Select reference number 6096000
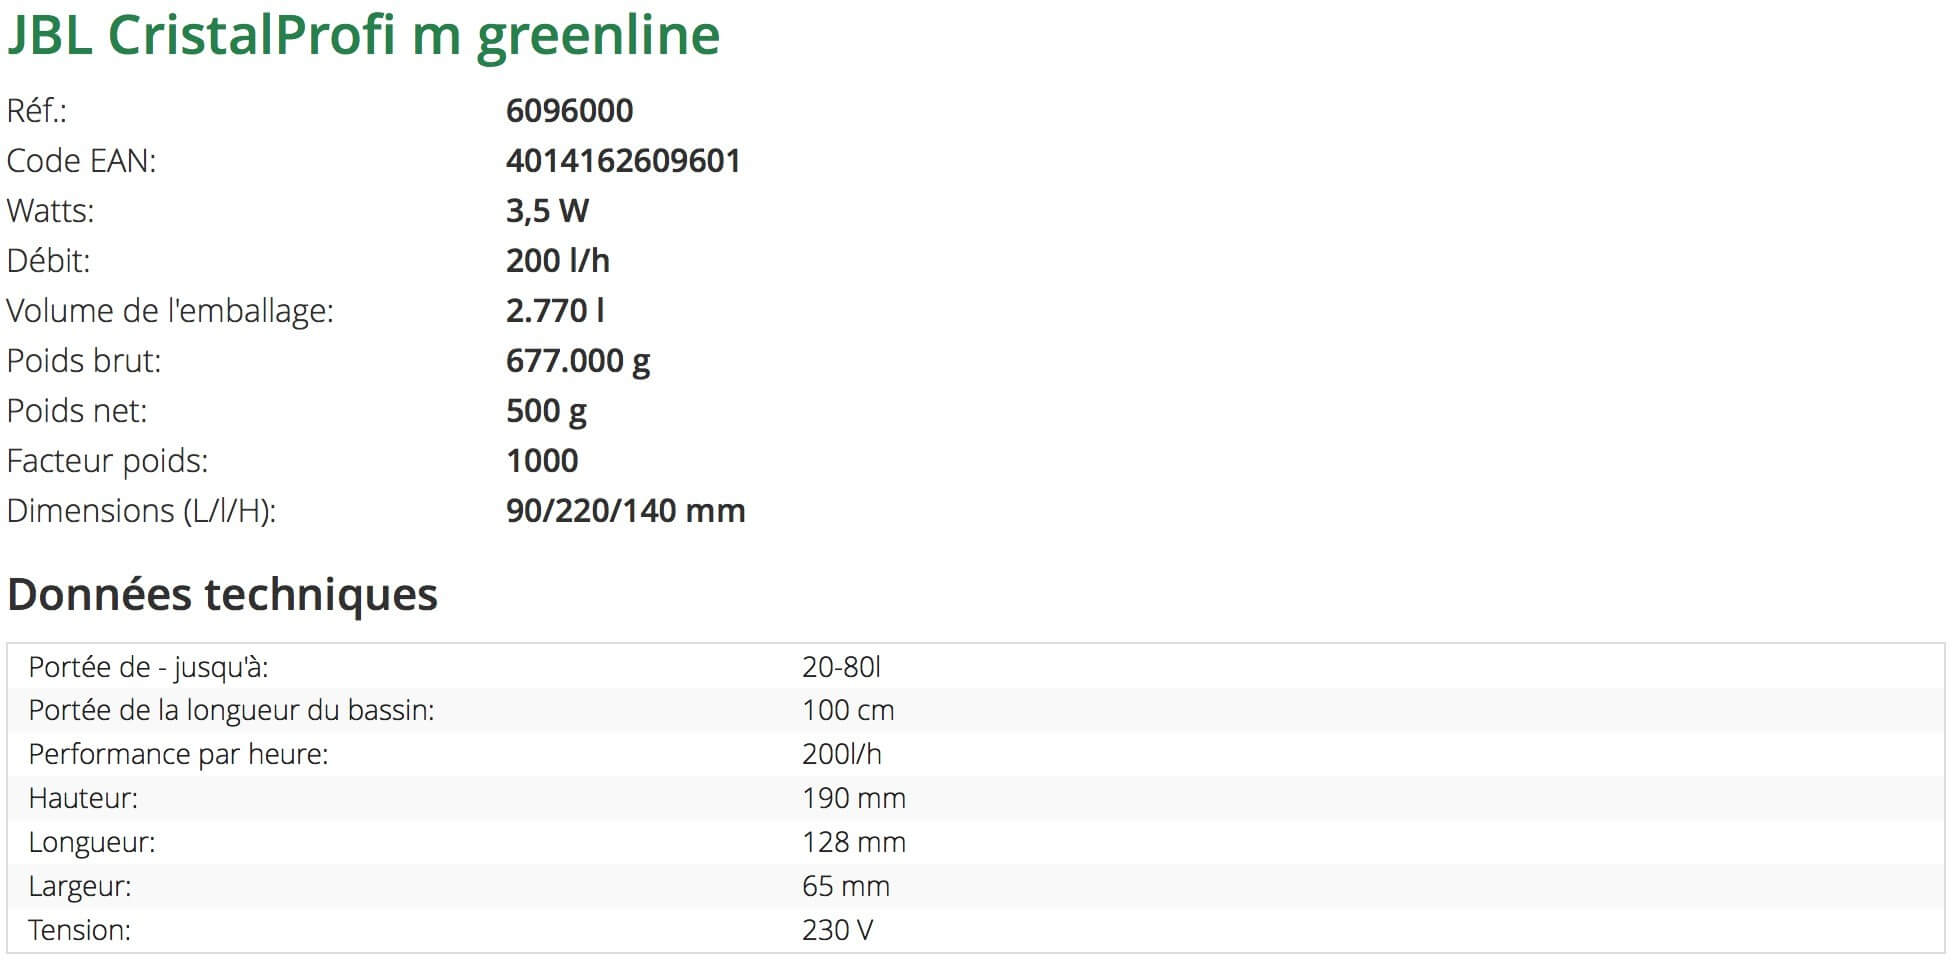The image size is (1956, 970). 569,111
